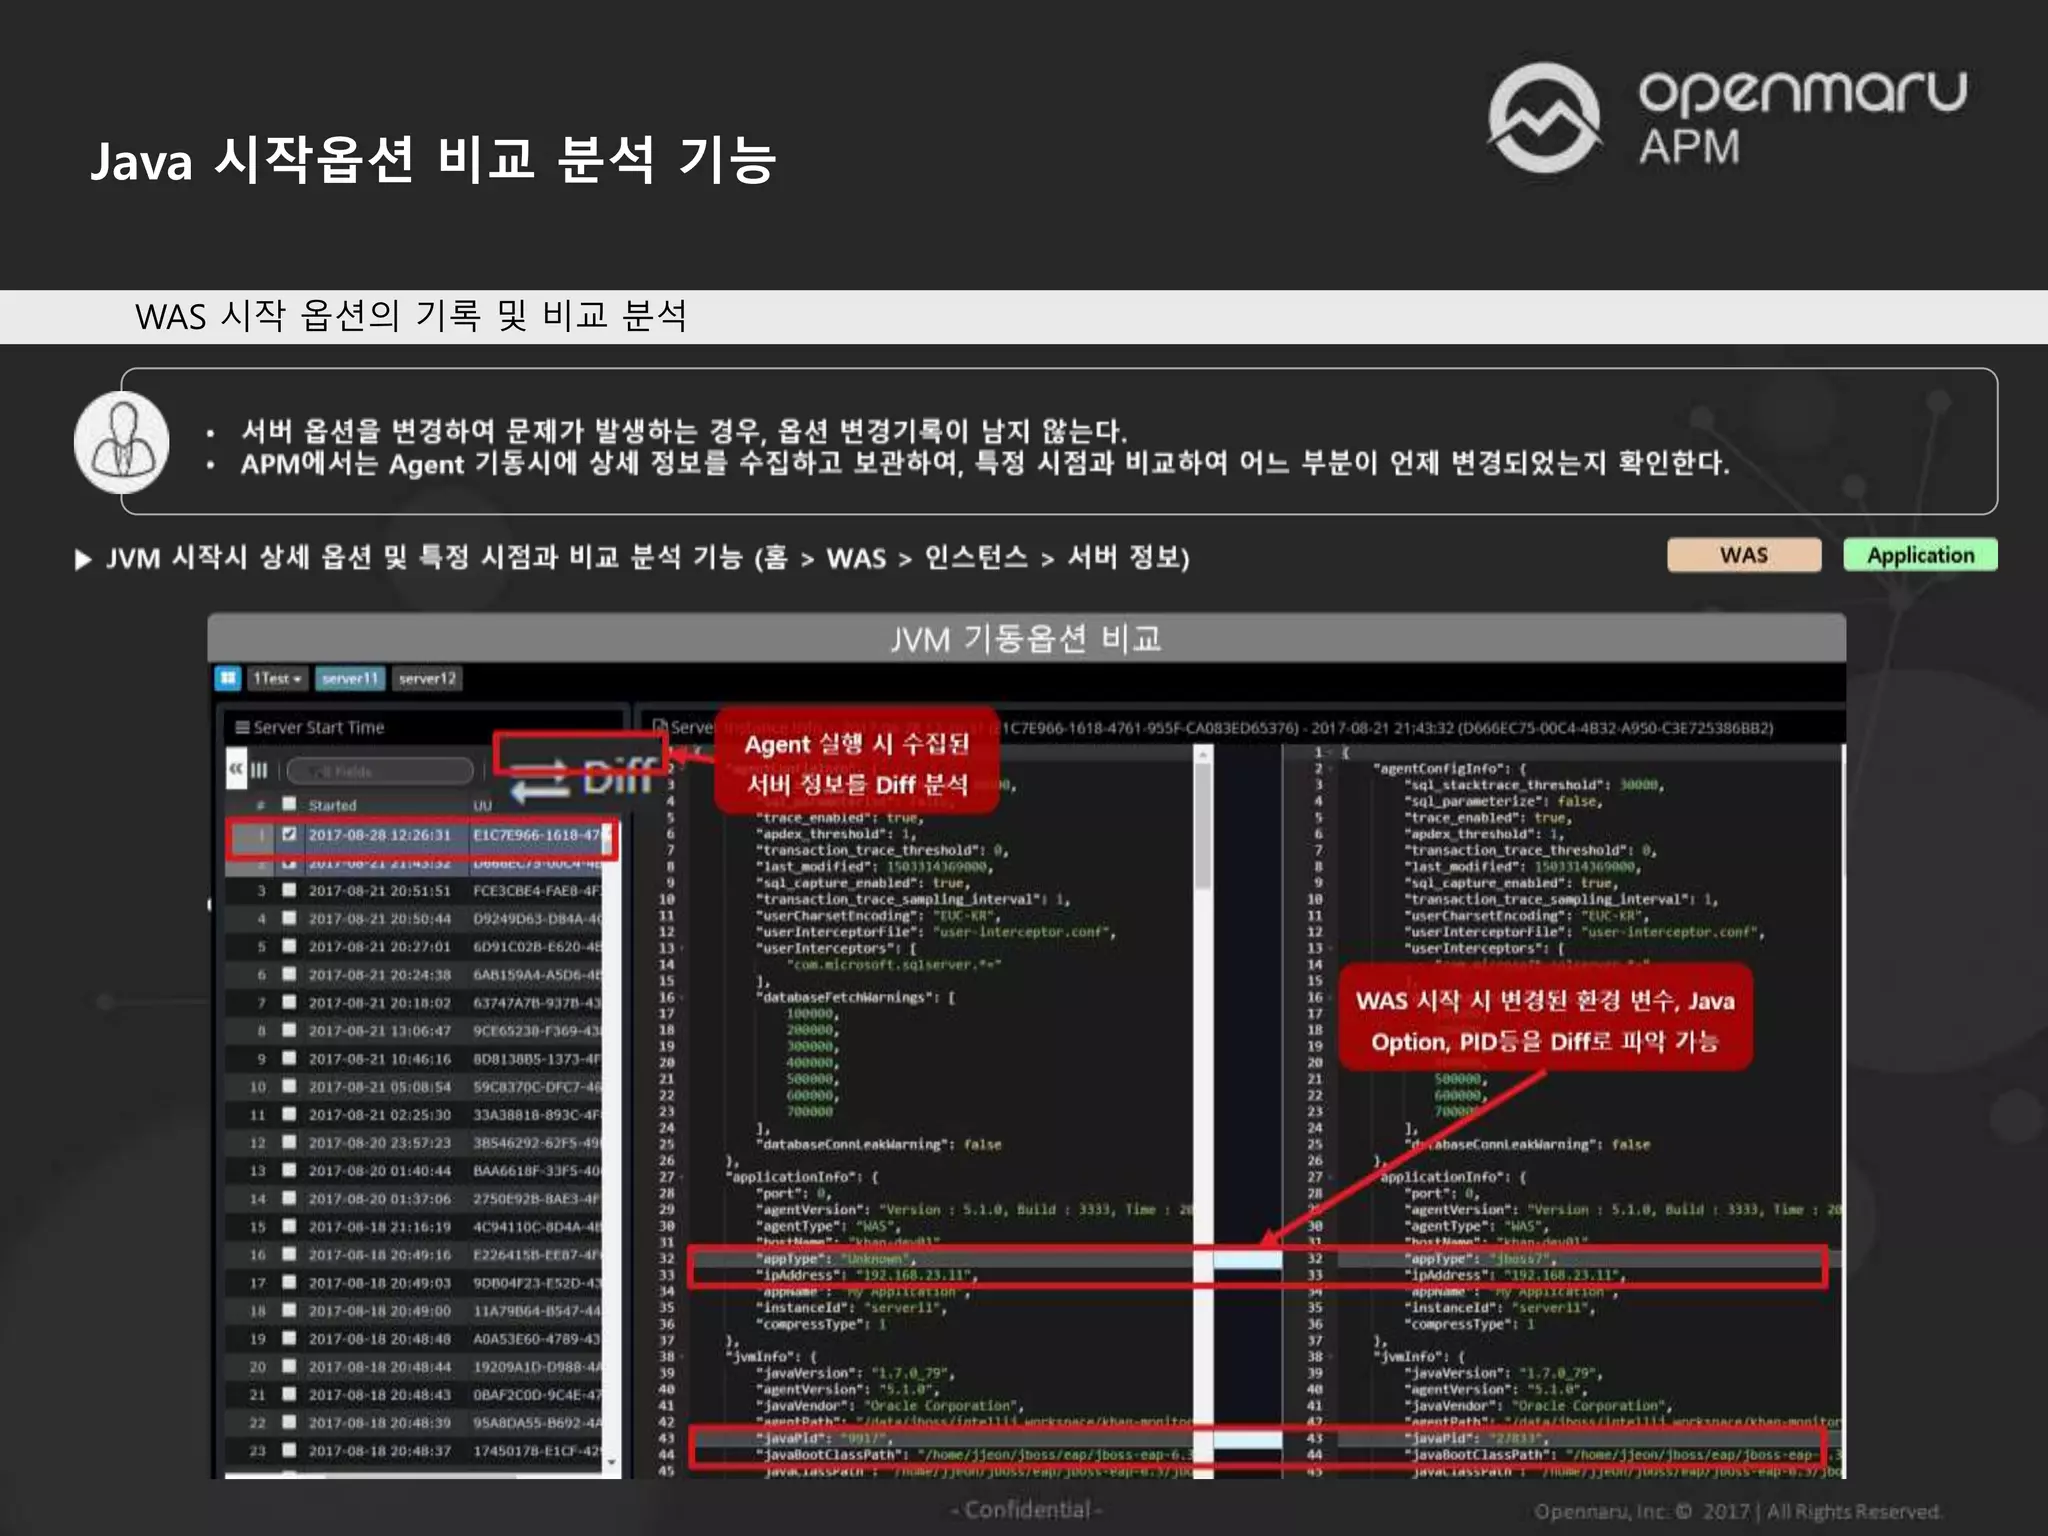Open the 1Test group dropdown

click(277, 678)
